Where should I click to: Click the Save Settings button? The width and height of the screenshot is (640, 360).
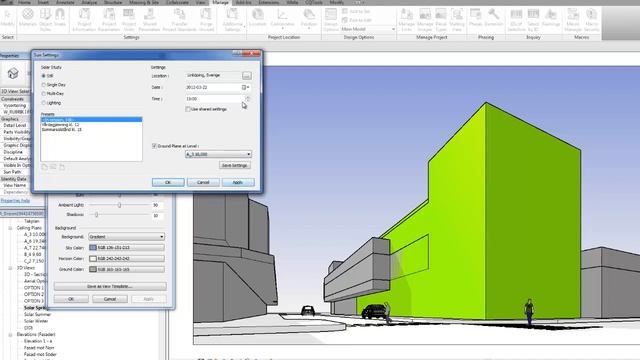[x=235, y=165]
